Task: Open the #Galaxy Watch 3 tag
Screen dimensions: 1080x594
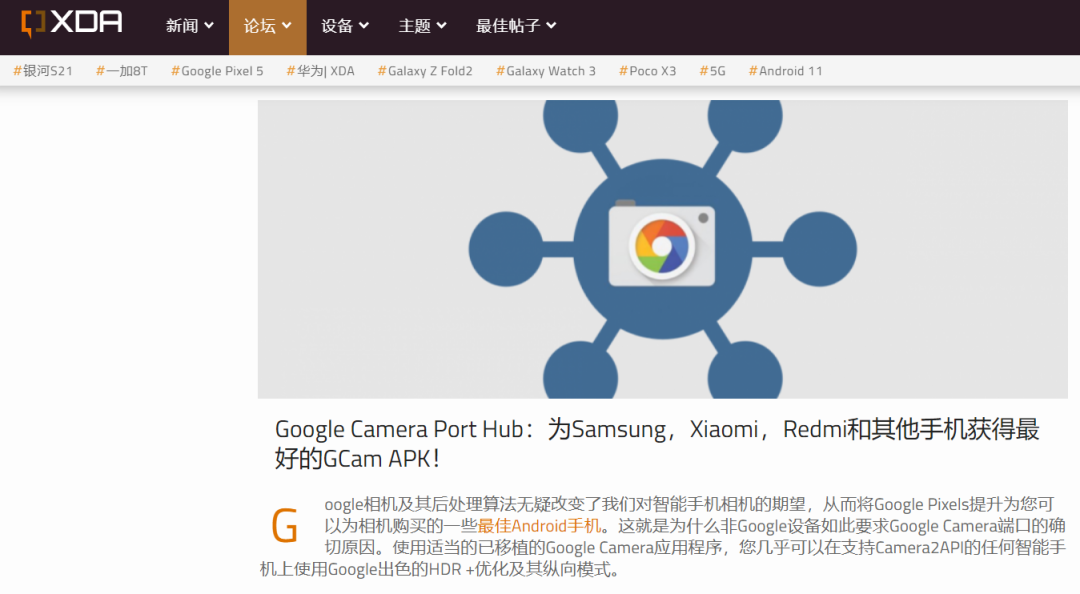Action: click(546, 71)
